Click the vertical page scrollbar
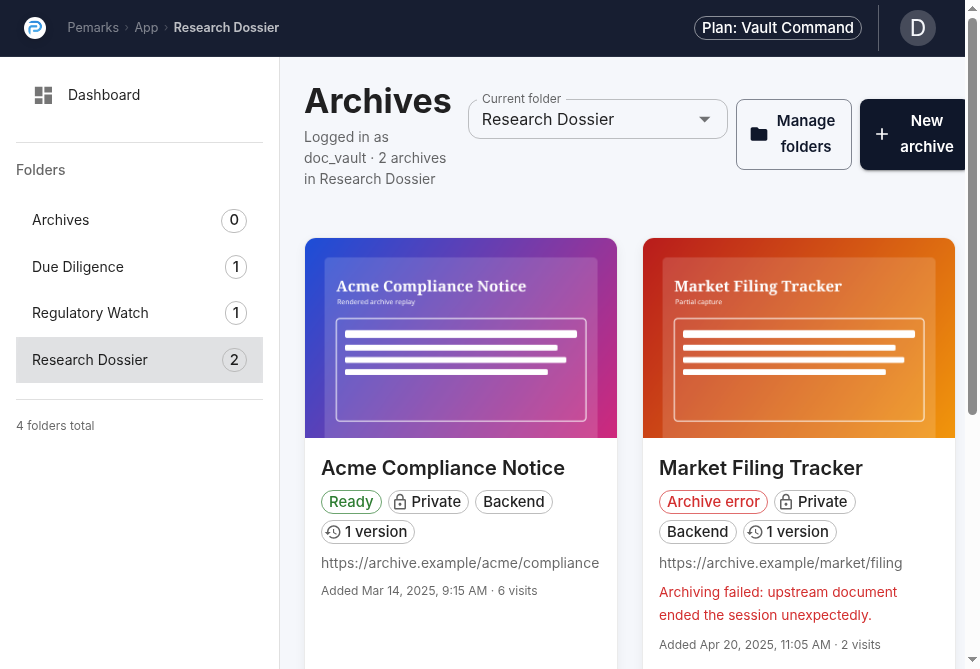Screen dimensions: 980x669 click(x=972, y=216)
